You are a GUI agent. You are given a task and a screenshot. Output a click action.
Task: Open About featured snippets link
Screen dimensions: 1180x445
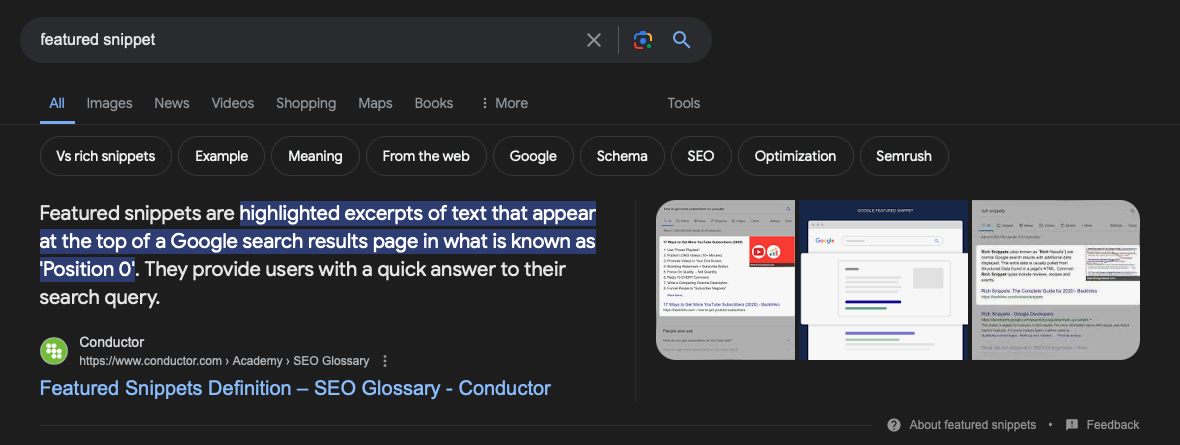point(972,425)
